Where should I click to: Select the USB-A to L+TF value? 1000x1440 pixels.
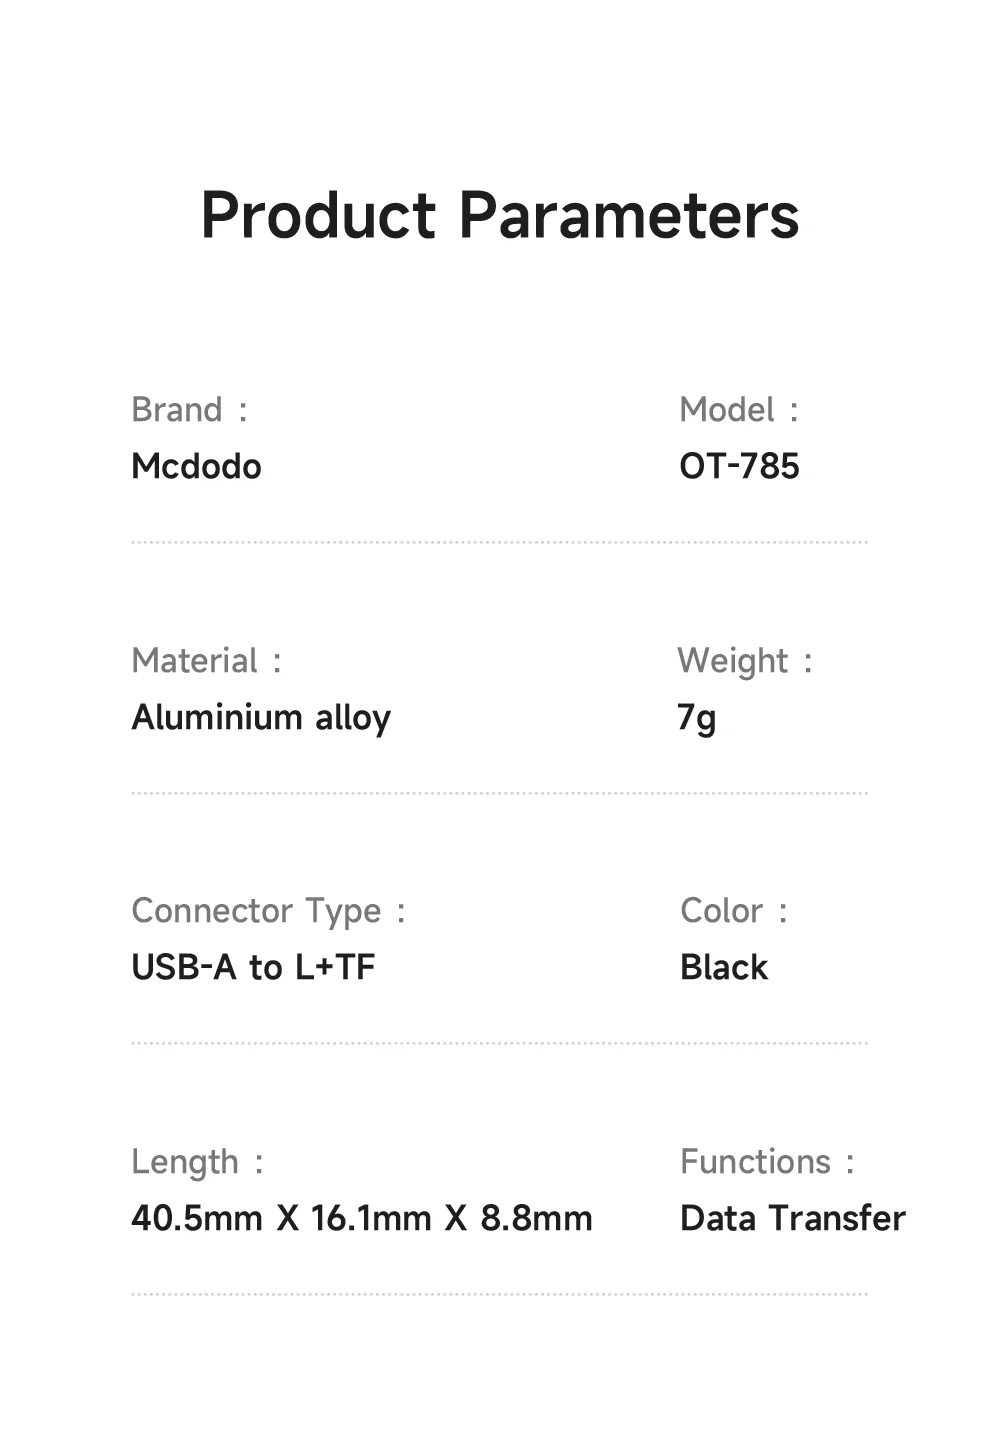pyautogui.click(x=253, y=968)
